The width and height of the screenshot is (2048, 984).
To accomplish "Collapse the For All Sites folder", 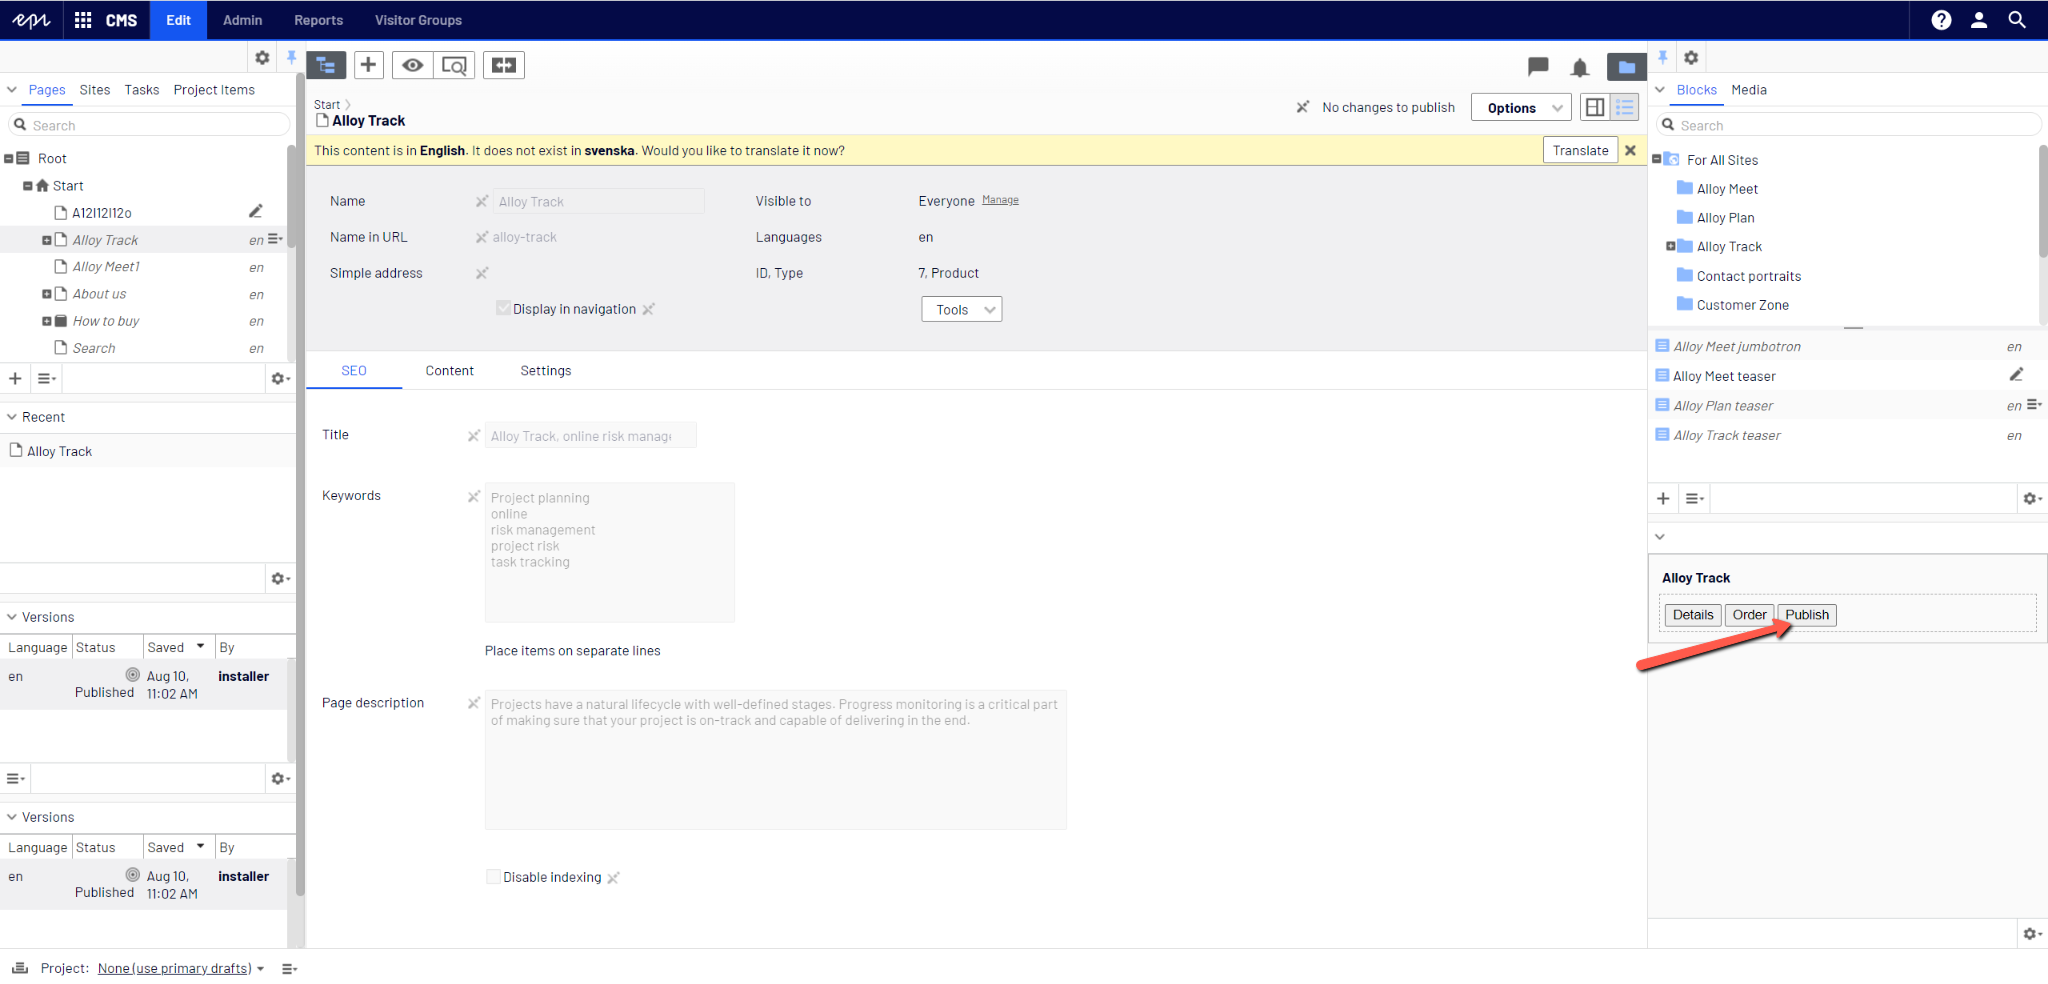I will tap(1656, 159).
